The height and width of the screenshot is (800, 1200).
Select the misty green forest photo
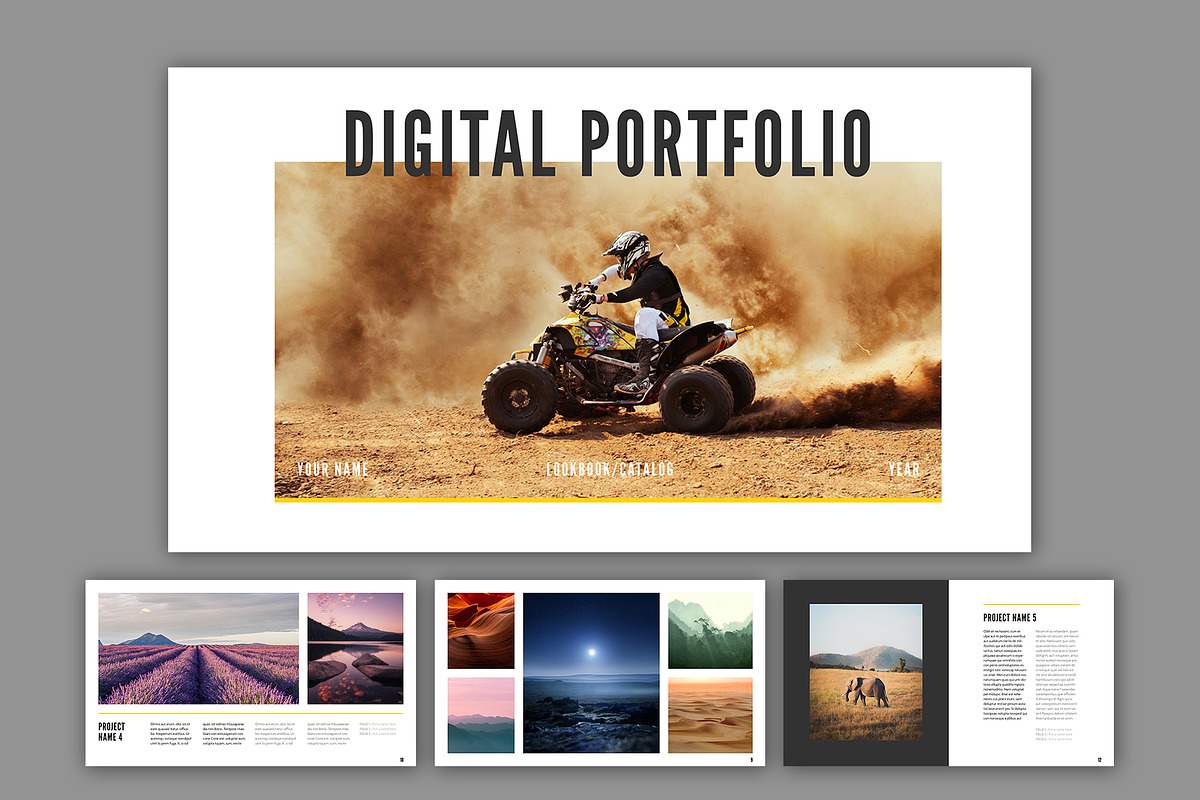point(710,630)
